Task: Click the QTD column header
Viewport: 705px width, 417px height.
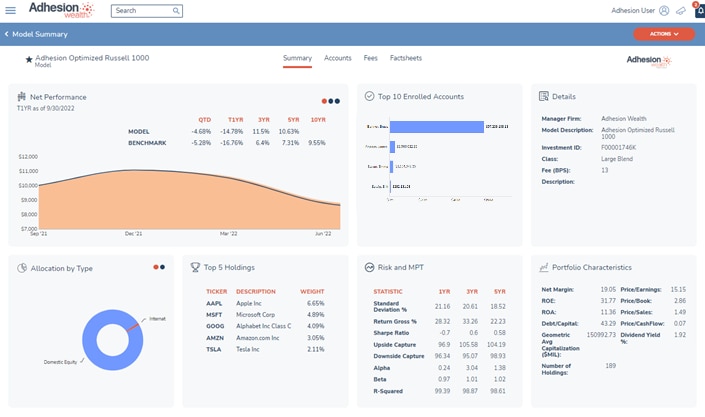Action: click(205, 120)
